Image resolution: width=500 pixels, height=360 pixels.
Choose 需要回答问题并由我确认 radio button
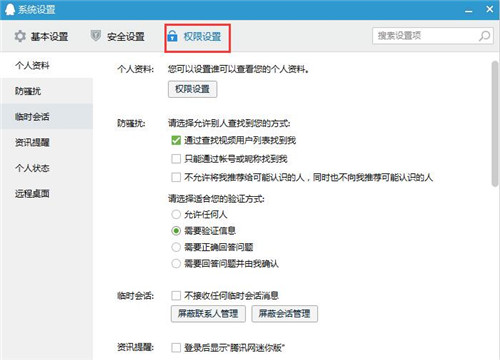(x=176, y=264)
